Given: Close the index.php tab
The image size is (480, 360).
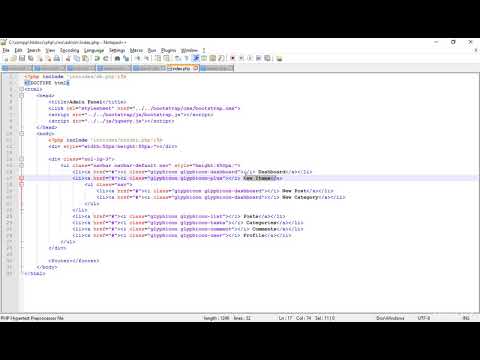Looking at the screenshot, I should [x=196, y=68].
